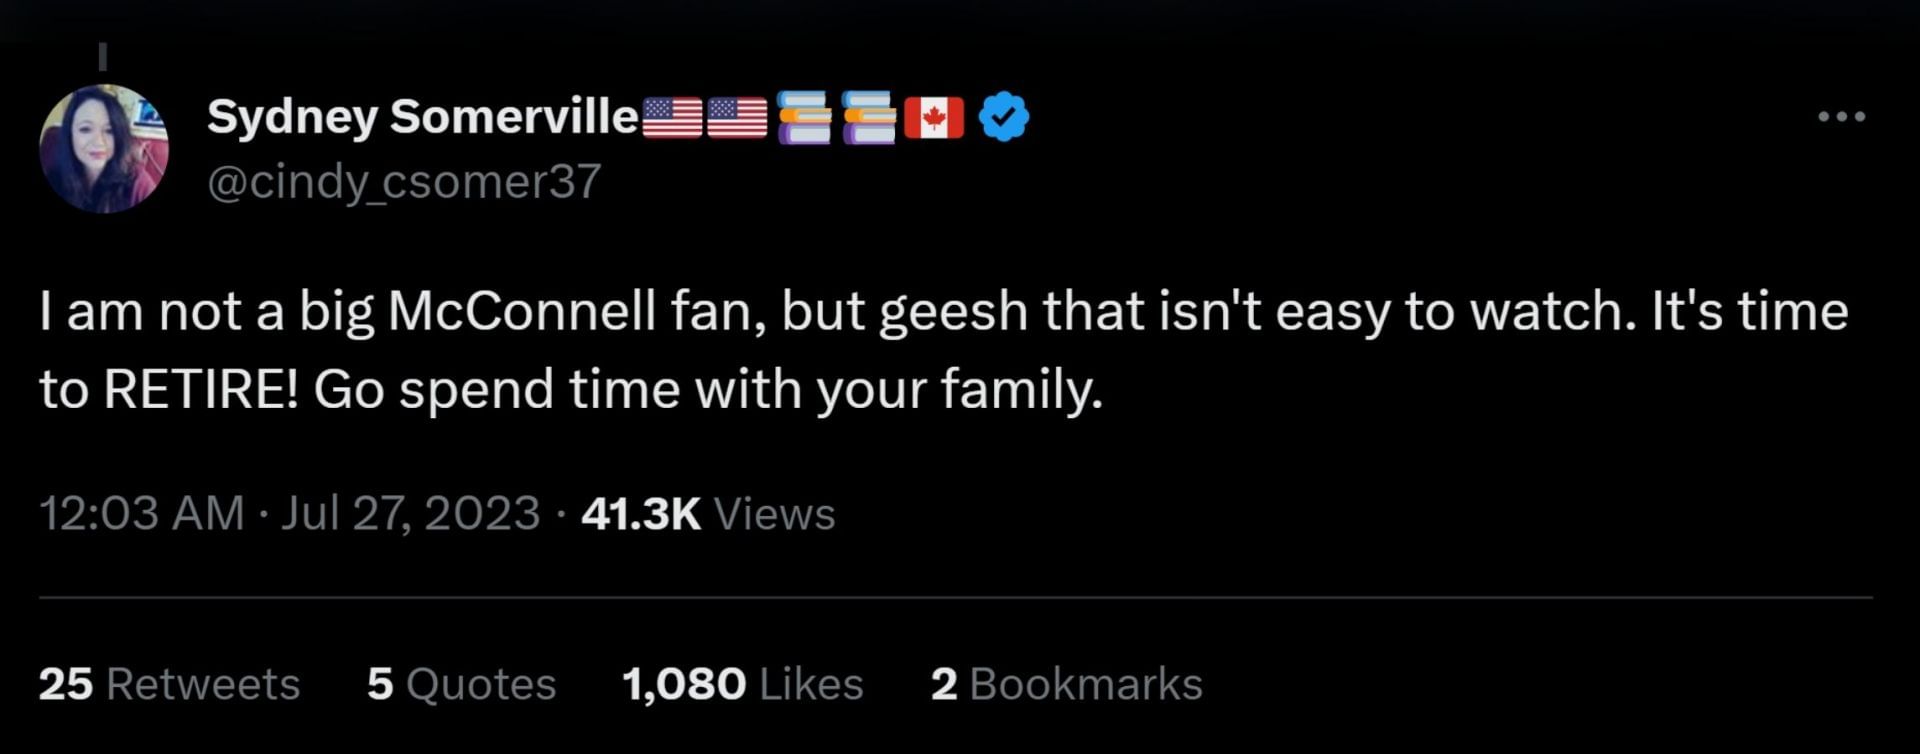Click the blue verified checkmark badge
This screenshot has width=1920, height=754.
coord(1003,117)
